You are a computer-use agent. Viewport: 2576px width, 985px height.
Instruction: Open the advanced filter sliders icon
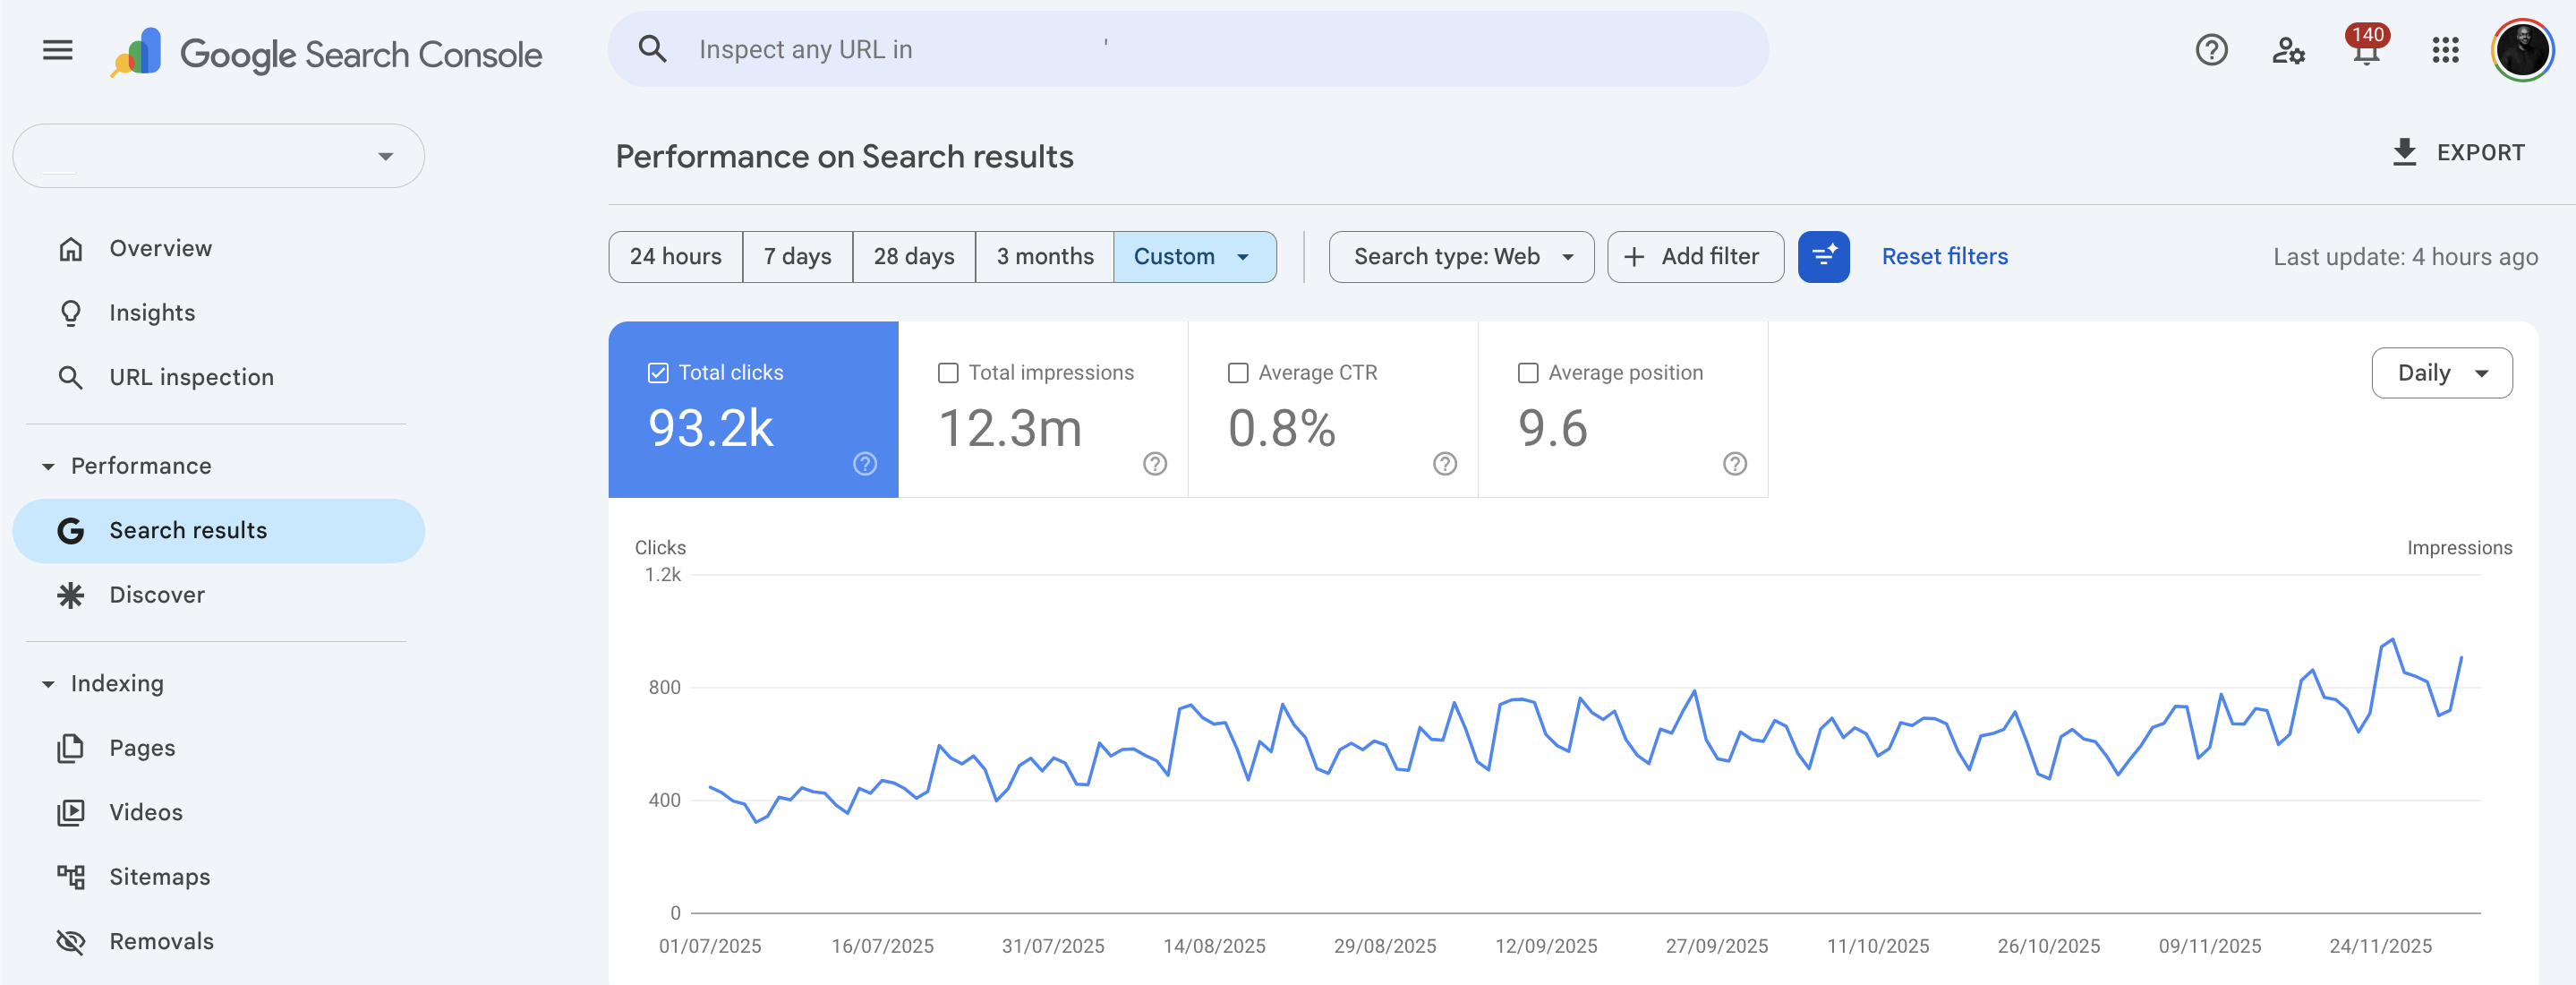pyautogui.click(x=1823, y=256)
